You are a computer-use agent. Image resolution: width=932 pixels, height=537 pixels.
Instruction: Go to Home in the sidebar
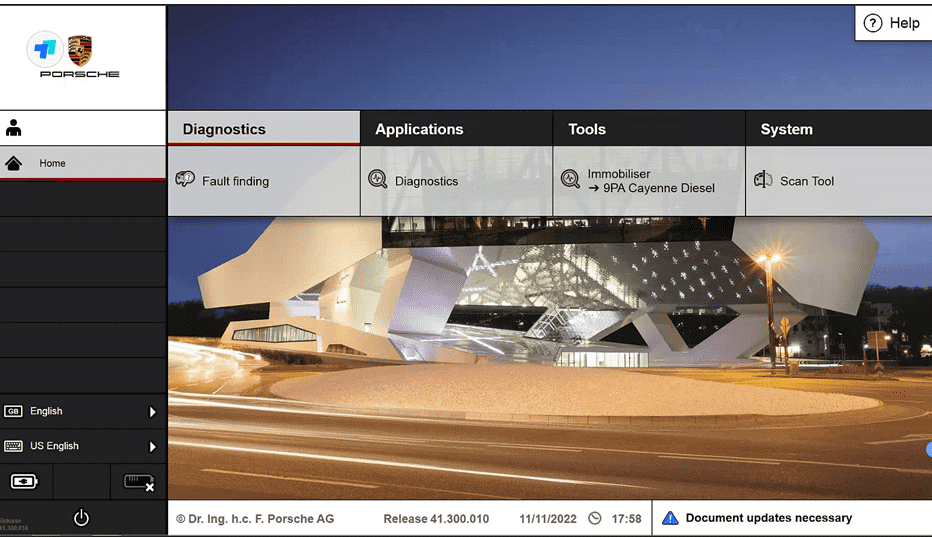83,163
